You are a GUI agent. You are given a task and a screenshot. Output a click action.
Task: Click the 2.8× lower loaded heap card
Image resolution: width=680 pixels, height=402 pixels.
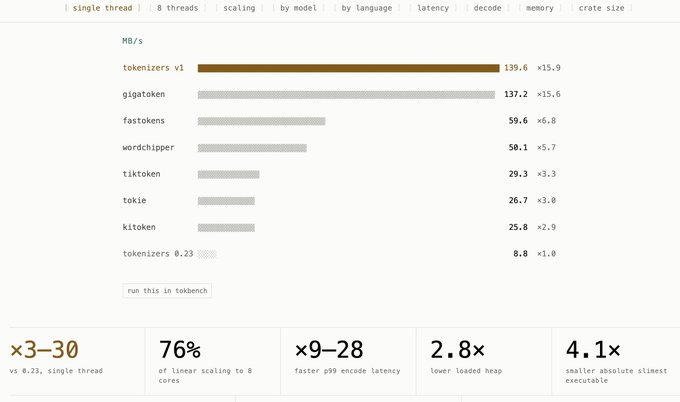(484, 361)
